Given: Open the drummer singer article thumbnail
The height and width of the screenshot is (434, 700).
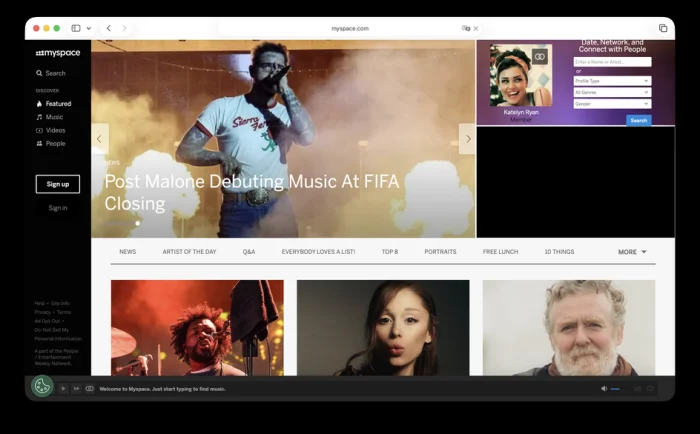Looking at the screenshot, I should pos(197,328).
